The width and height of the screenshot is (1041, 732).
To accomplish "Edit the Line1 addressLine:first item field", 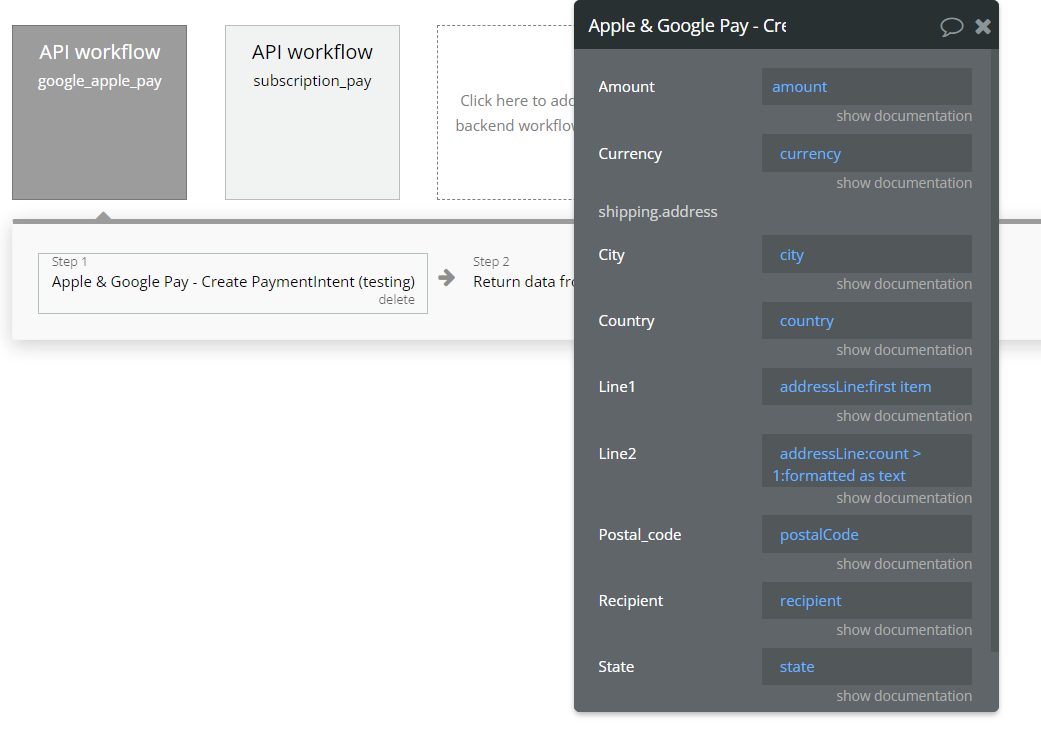I will click(866, 386).
